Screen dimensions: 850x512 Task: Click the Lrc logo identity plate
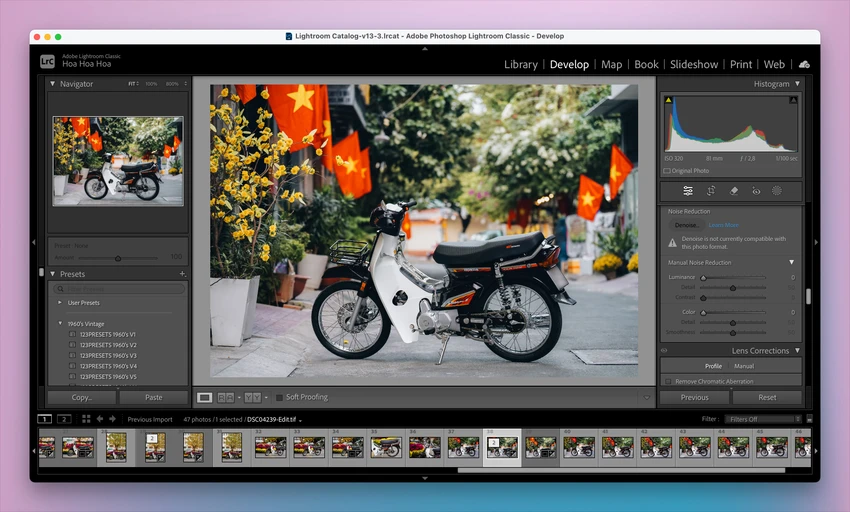click(47, 61)
